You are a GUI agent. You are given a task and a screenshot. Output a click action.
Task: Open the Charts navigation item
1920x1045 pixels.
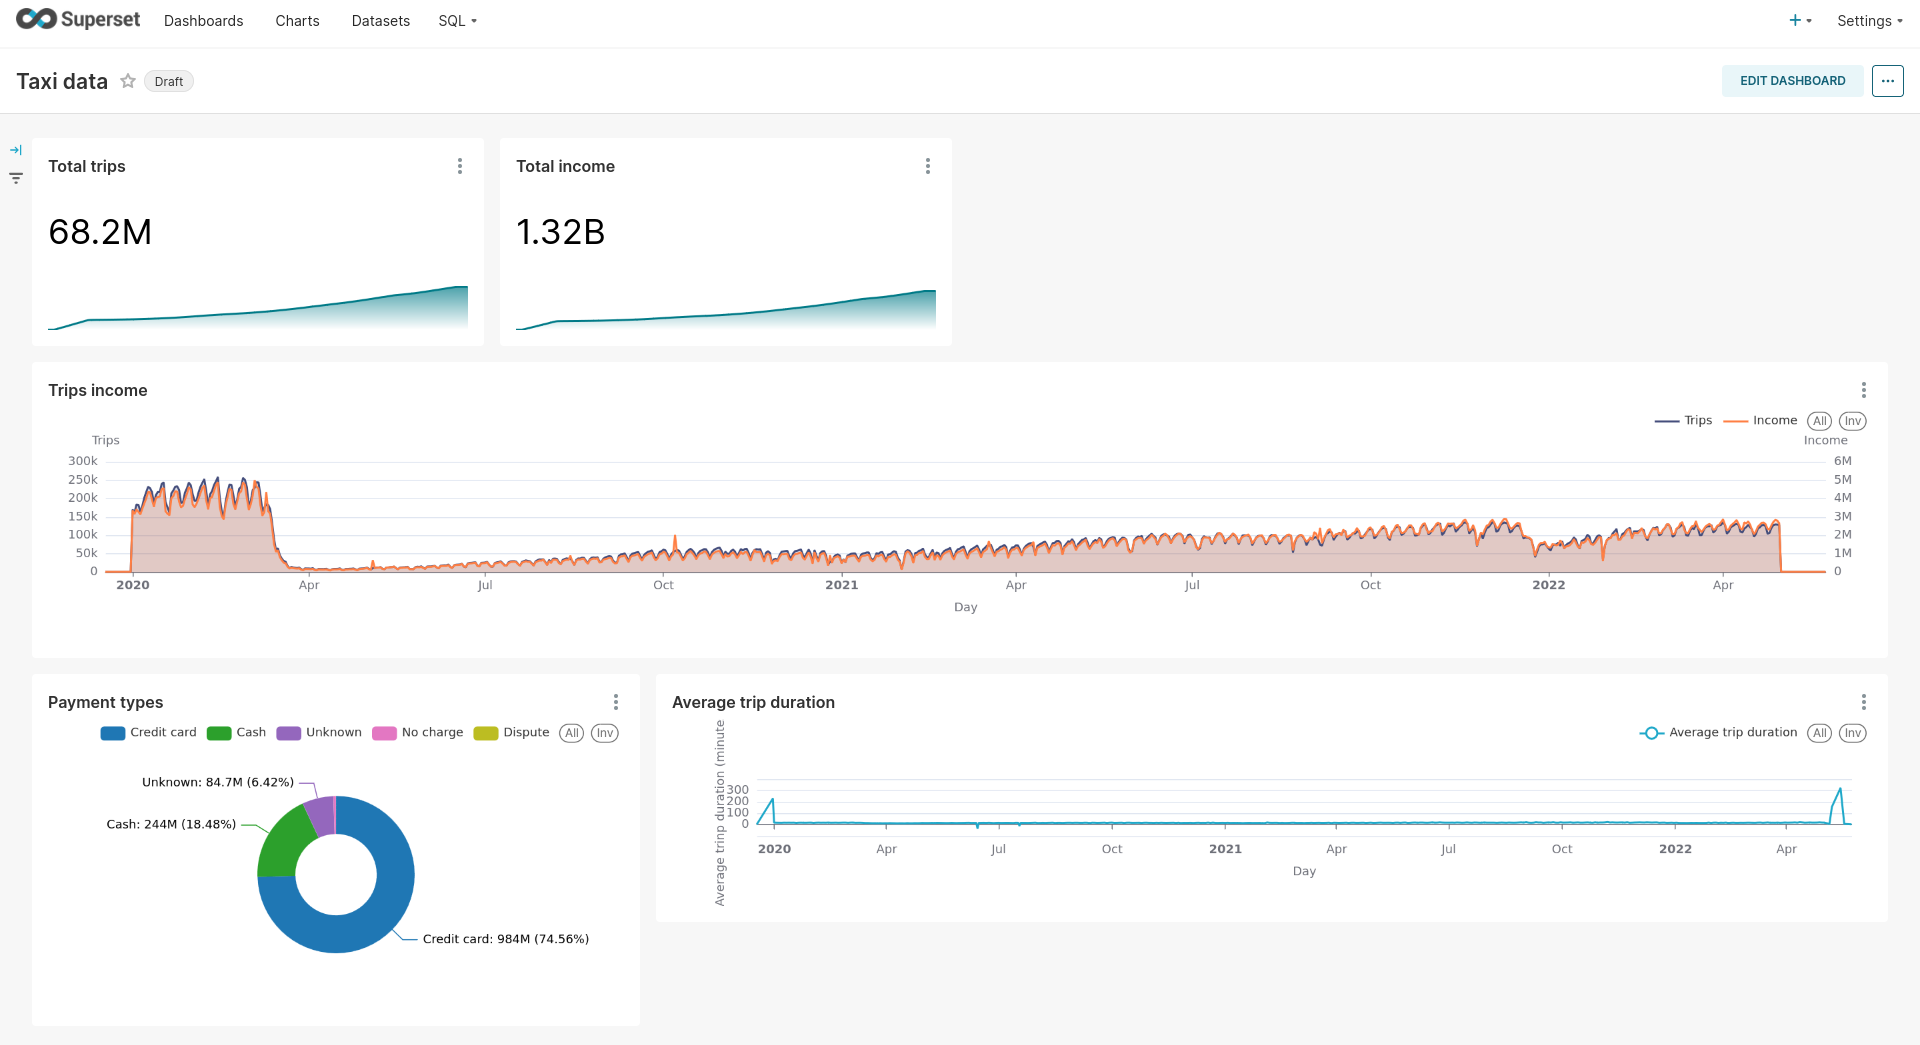tap(297, 21)
